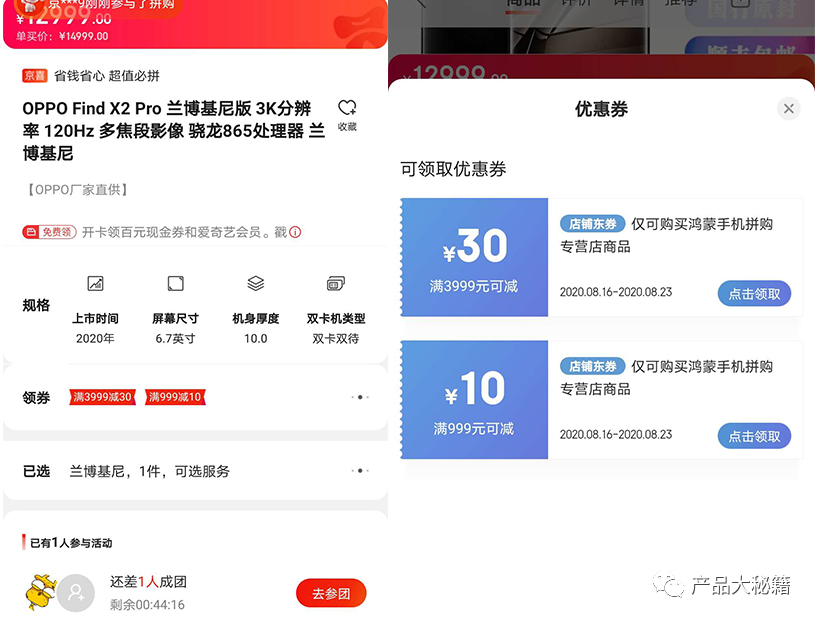Tap the yellow mascot avatar in group row
The image size is (817, 621).
41,592
